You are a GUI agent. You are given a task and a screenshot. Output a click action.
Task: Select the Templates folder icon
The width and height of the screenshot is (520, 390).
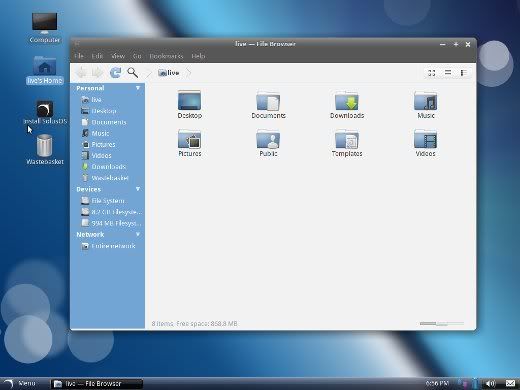click(347, 139)
